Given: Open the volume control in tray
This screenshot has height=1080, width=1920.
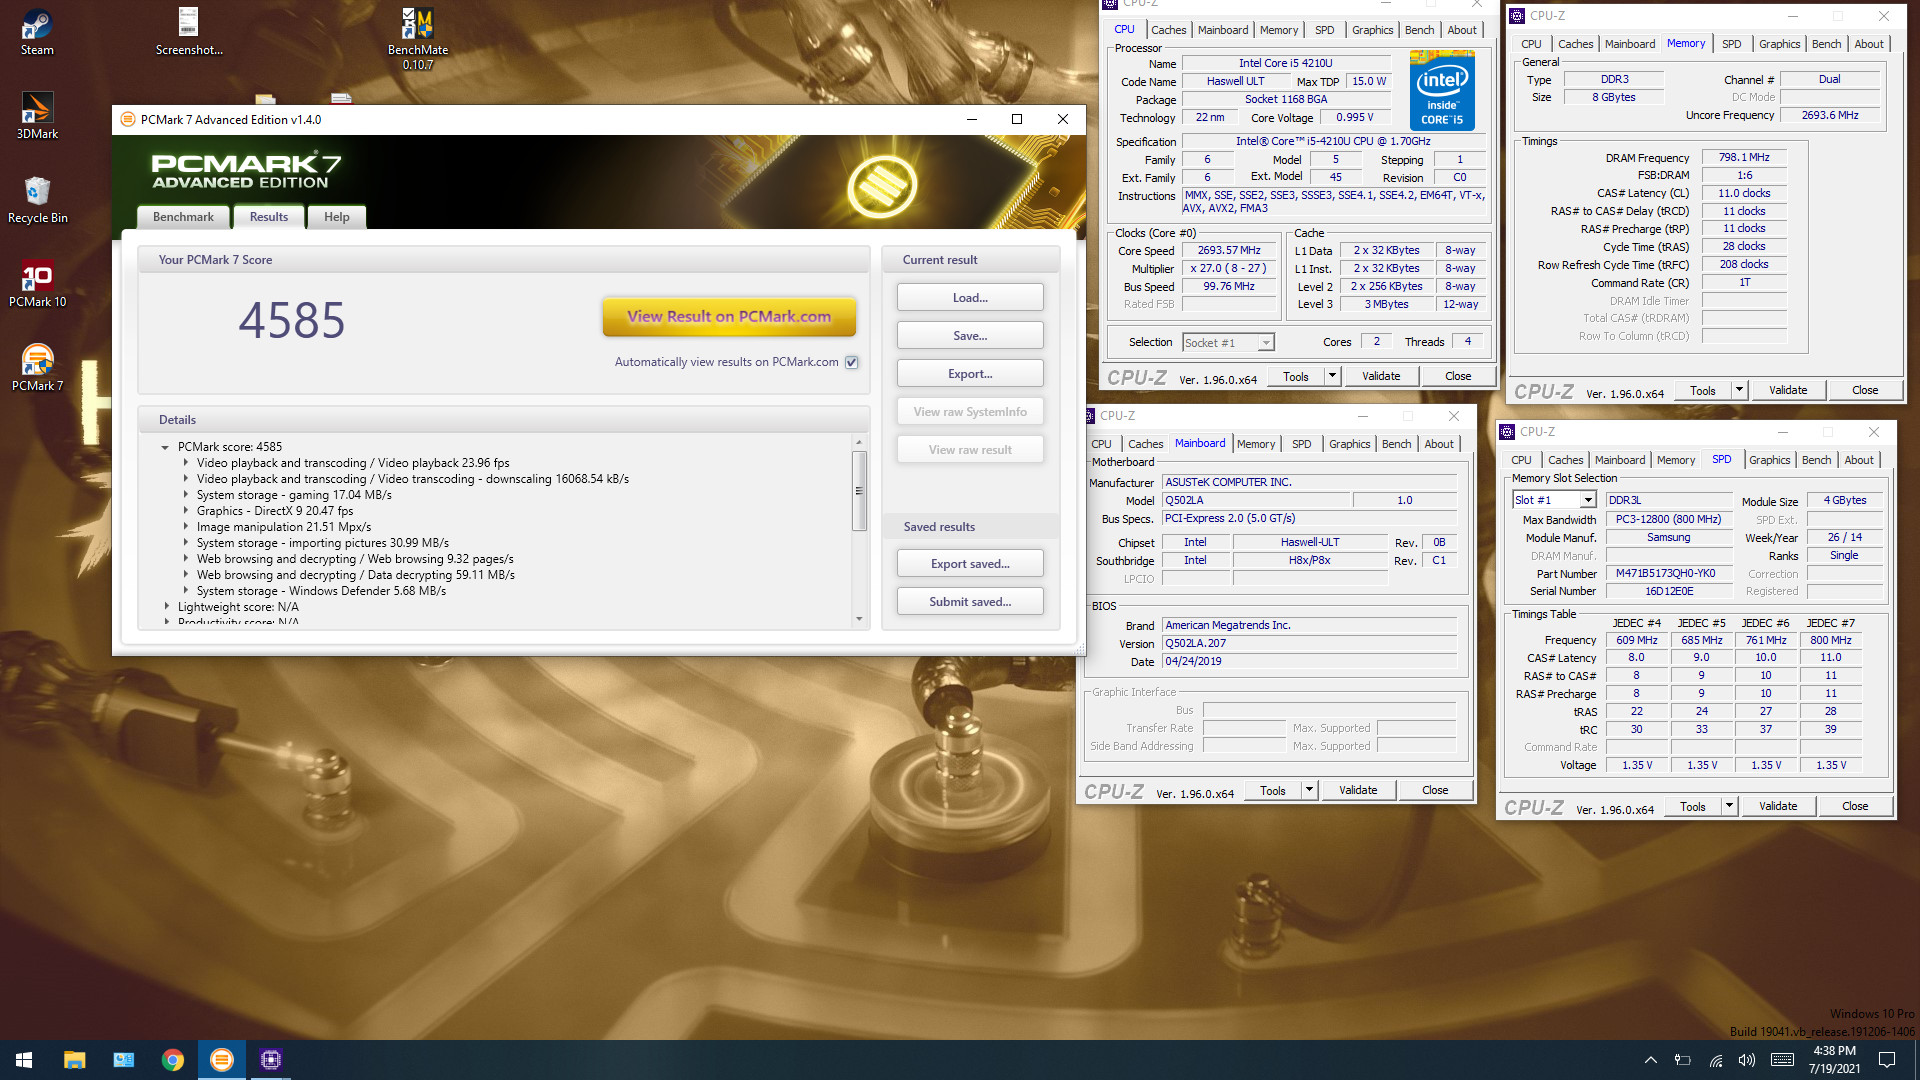Looking at the screenshot, I should pyautogui.click(x=1747, y=1060).
